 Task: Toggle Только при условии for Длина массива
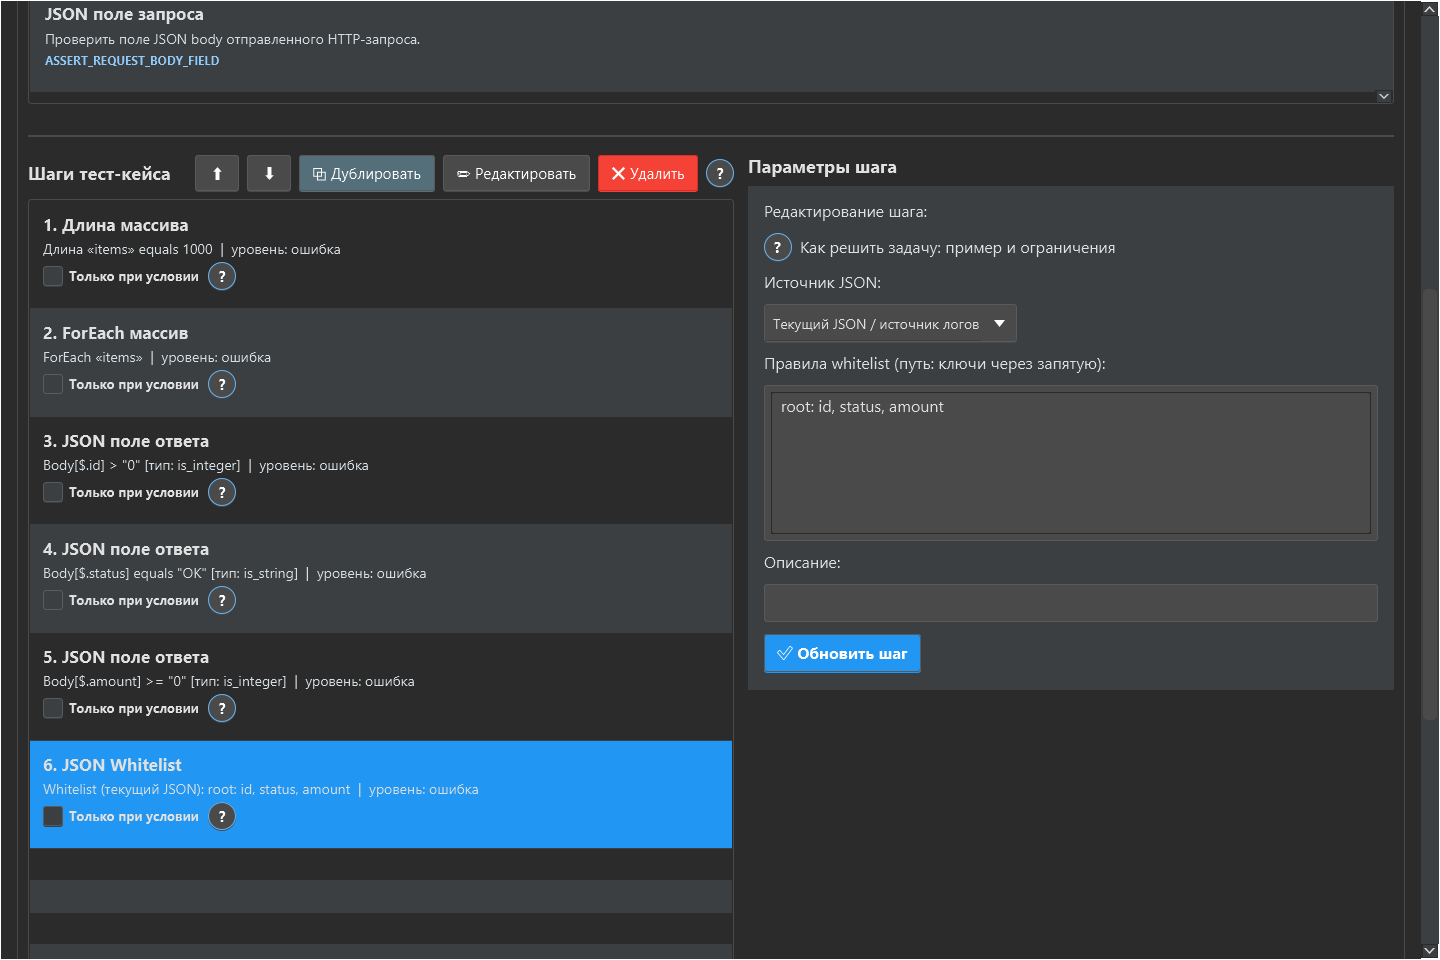[53, 276]
